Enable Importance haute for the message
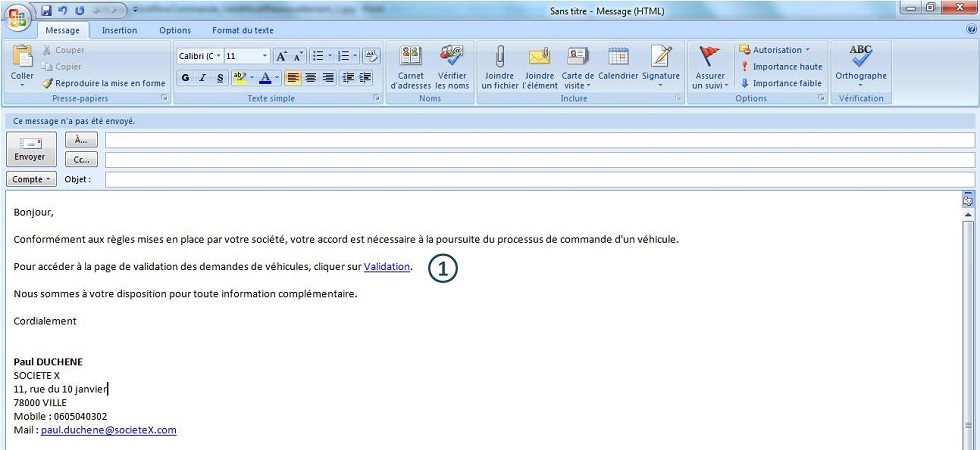This screenshot has height=450, width=980. 781,66
